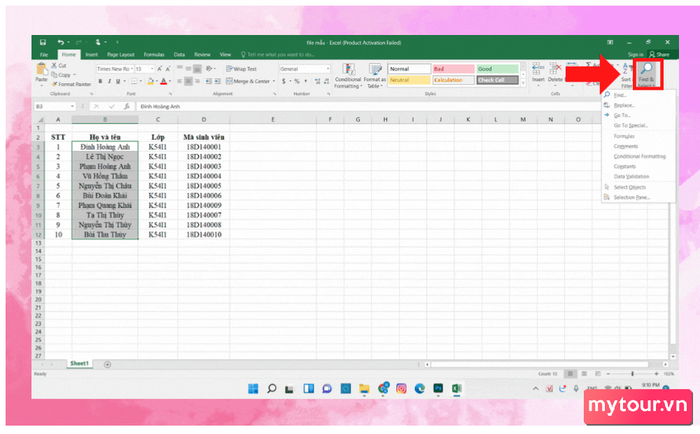
Task: Toggle Bottom Align vertical alignment
Action: click(x=197, y=69)
